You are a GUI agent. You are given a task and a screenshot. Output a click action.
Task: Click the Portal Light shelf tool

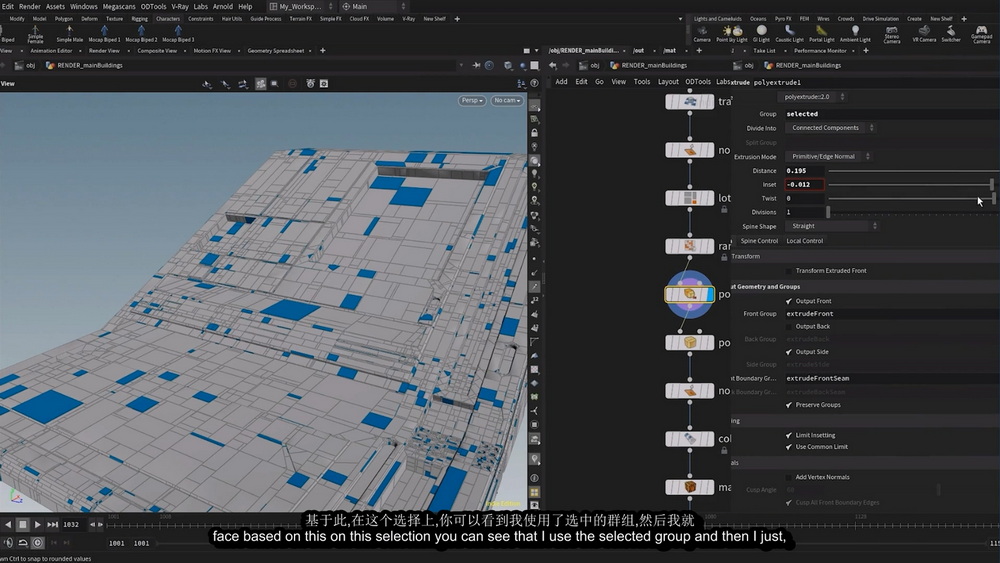tap(821, 34)
